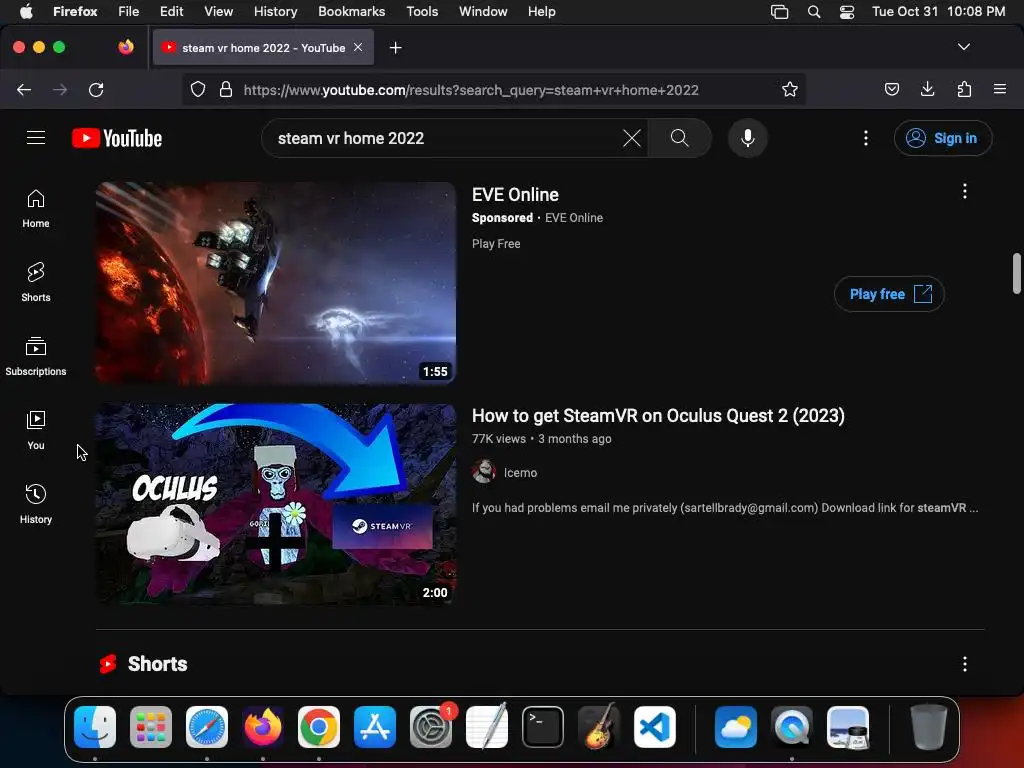Image resolution: width=1024 pixels, height=768 pixels.
Task: Open more options for EVE Online ad
Action: pyautogui.click(x=965, y=191)
